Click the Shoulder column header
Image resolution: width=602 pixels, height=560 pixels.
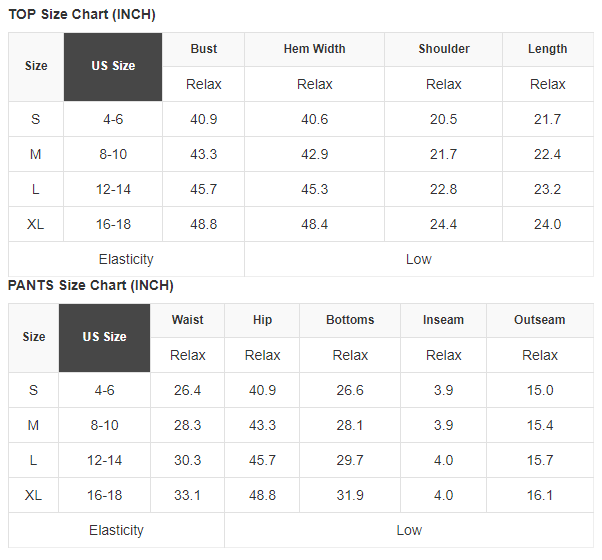click(x=443, y=49)
